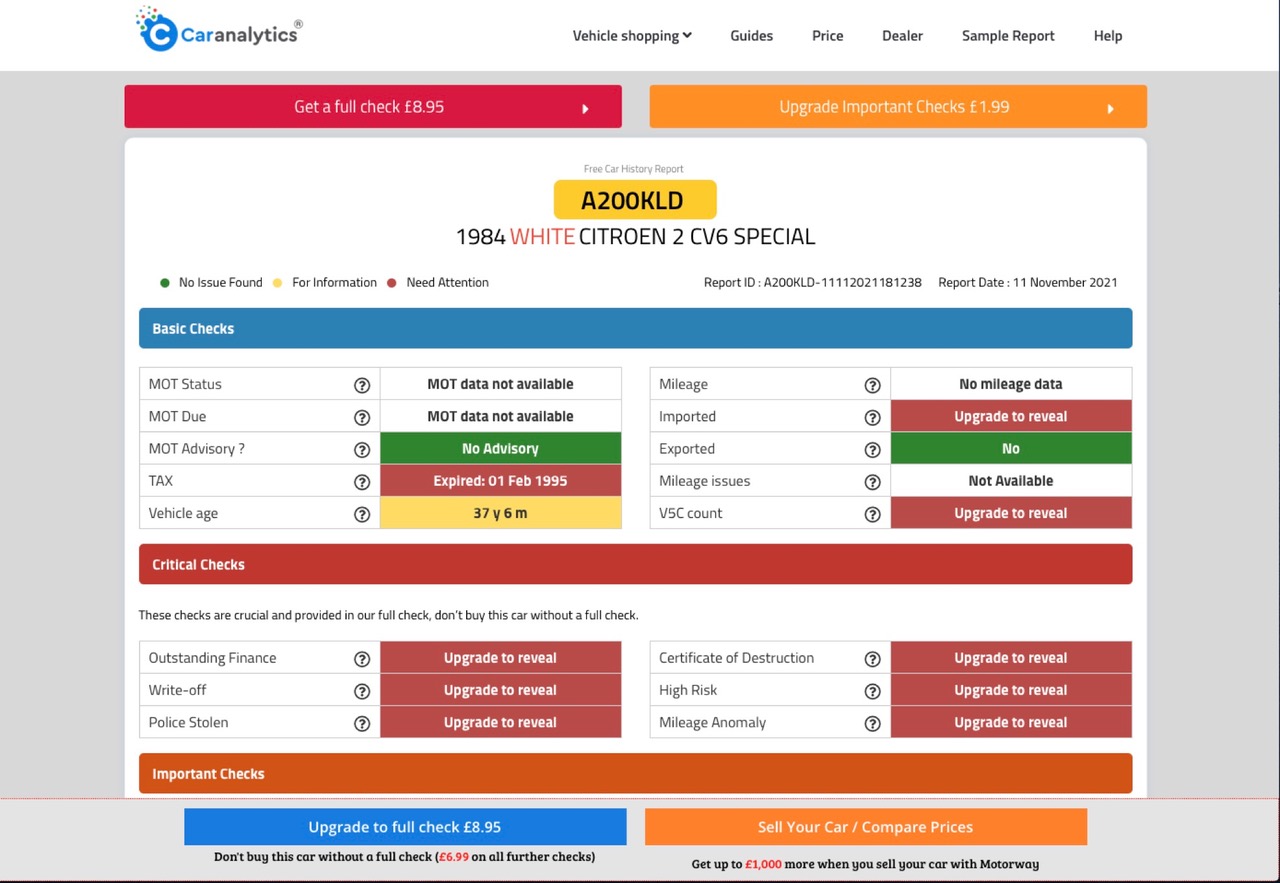Screen dimensions: 1280x883
Task: Click the help icon for Outstanding Finance
Action: point(362,658)
